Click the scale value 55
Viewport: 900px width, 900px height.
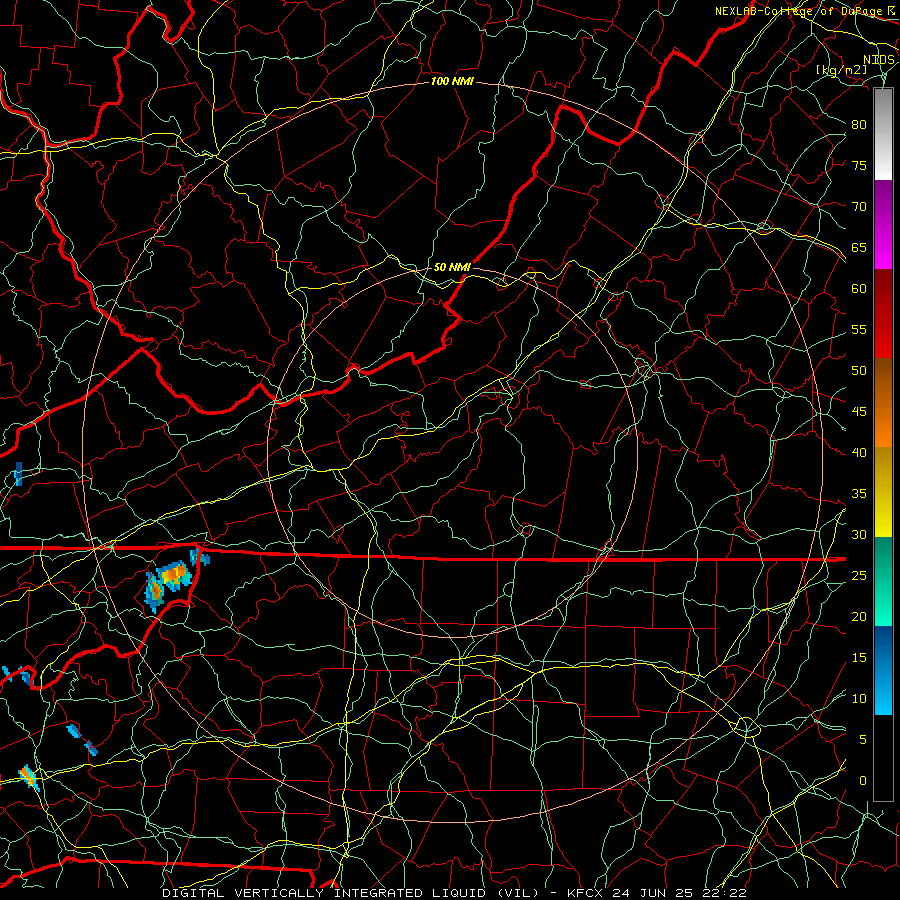[859, 329]
